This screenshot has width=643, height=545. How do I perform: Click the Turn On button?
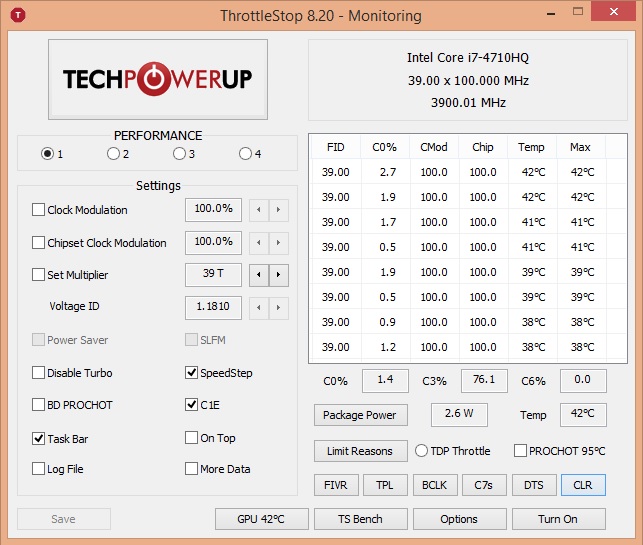coord(559,519)
